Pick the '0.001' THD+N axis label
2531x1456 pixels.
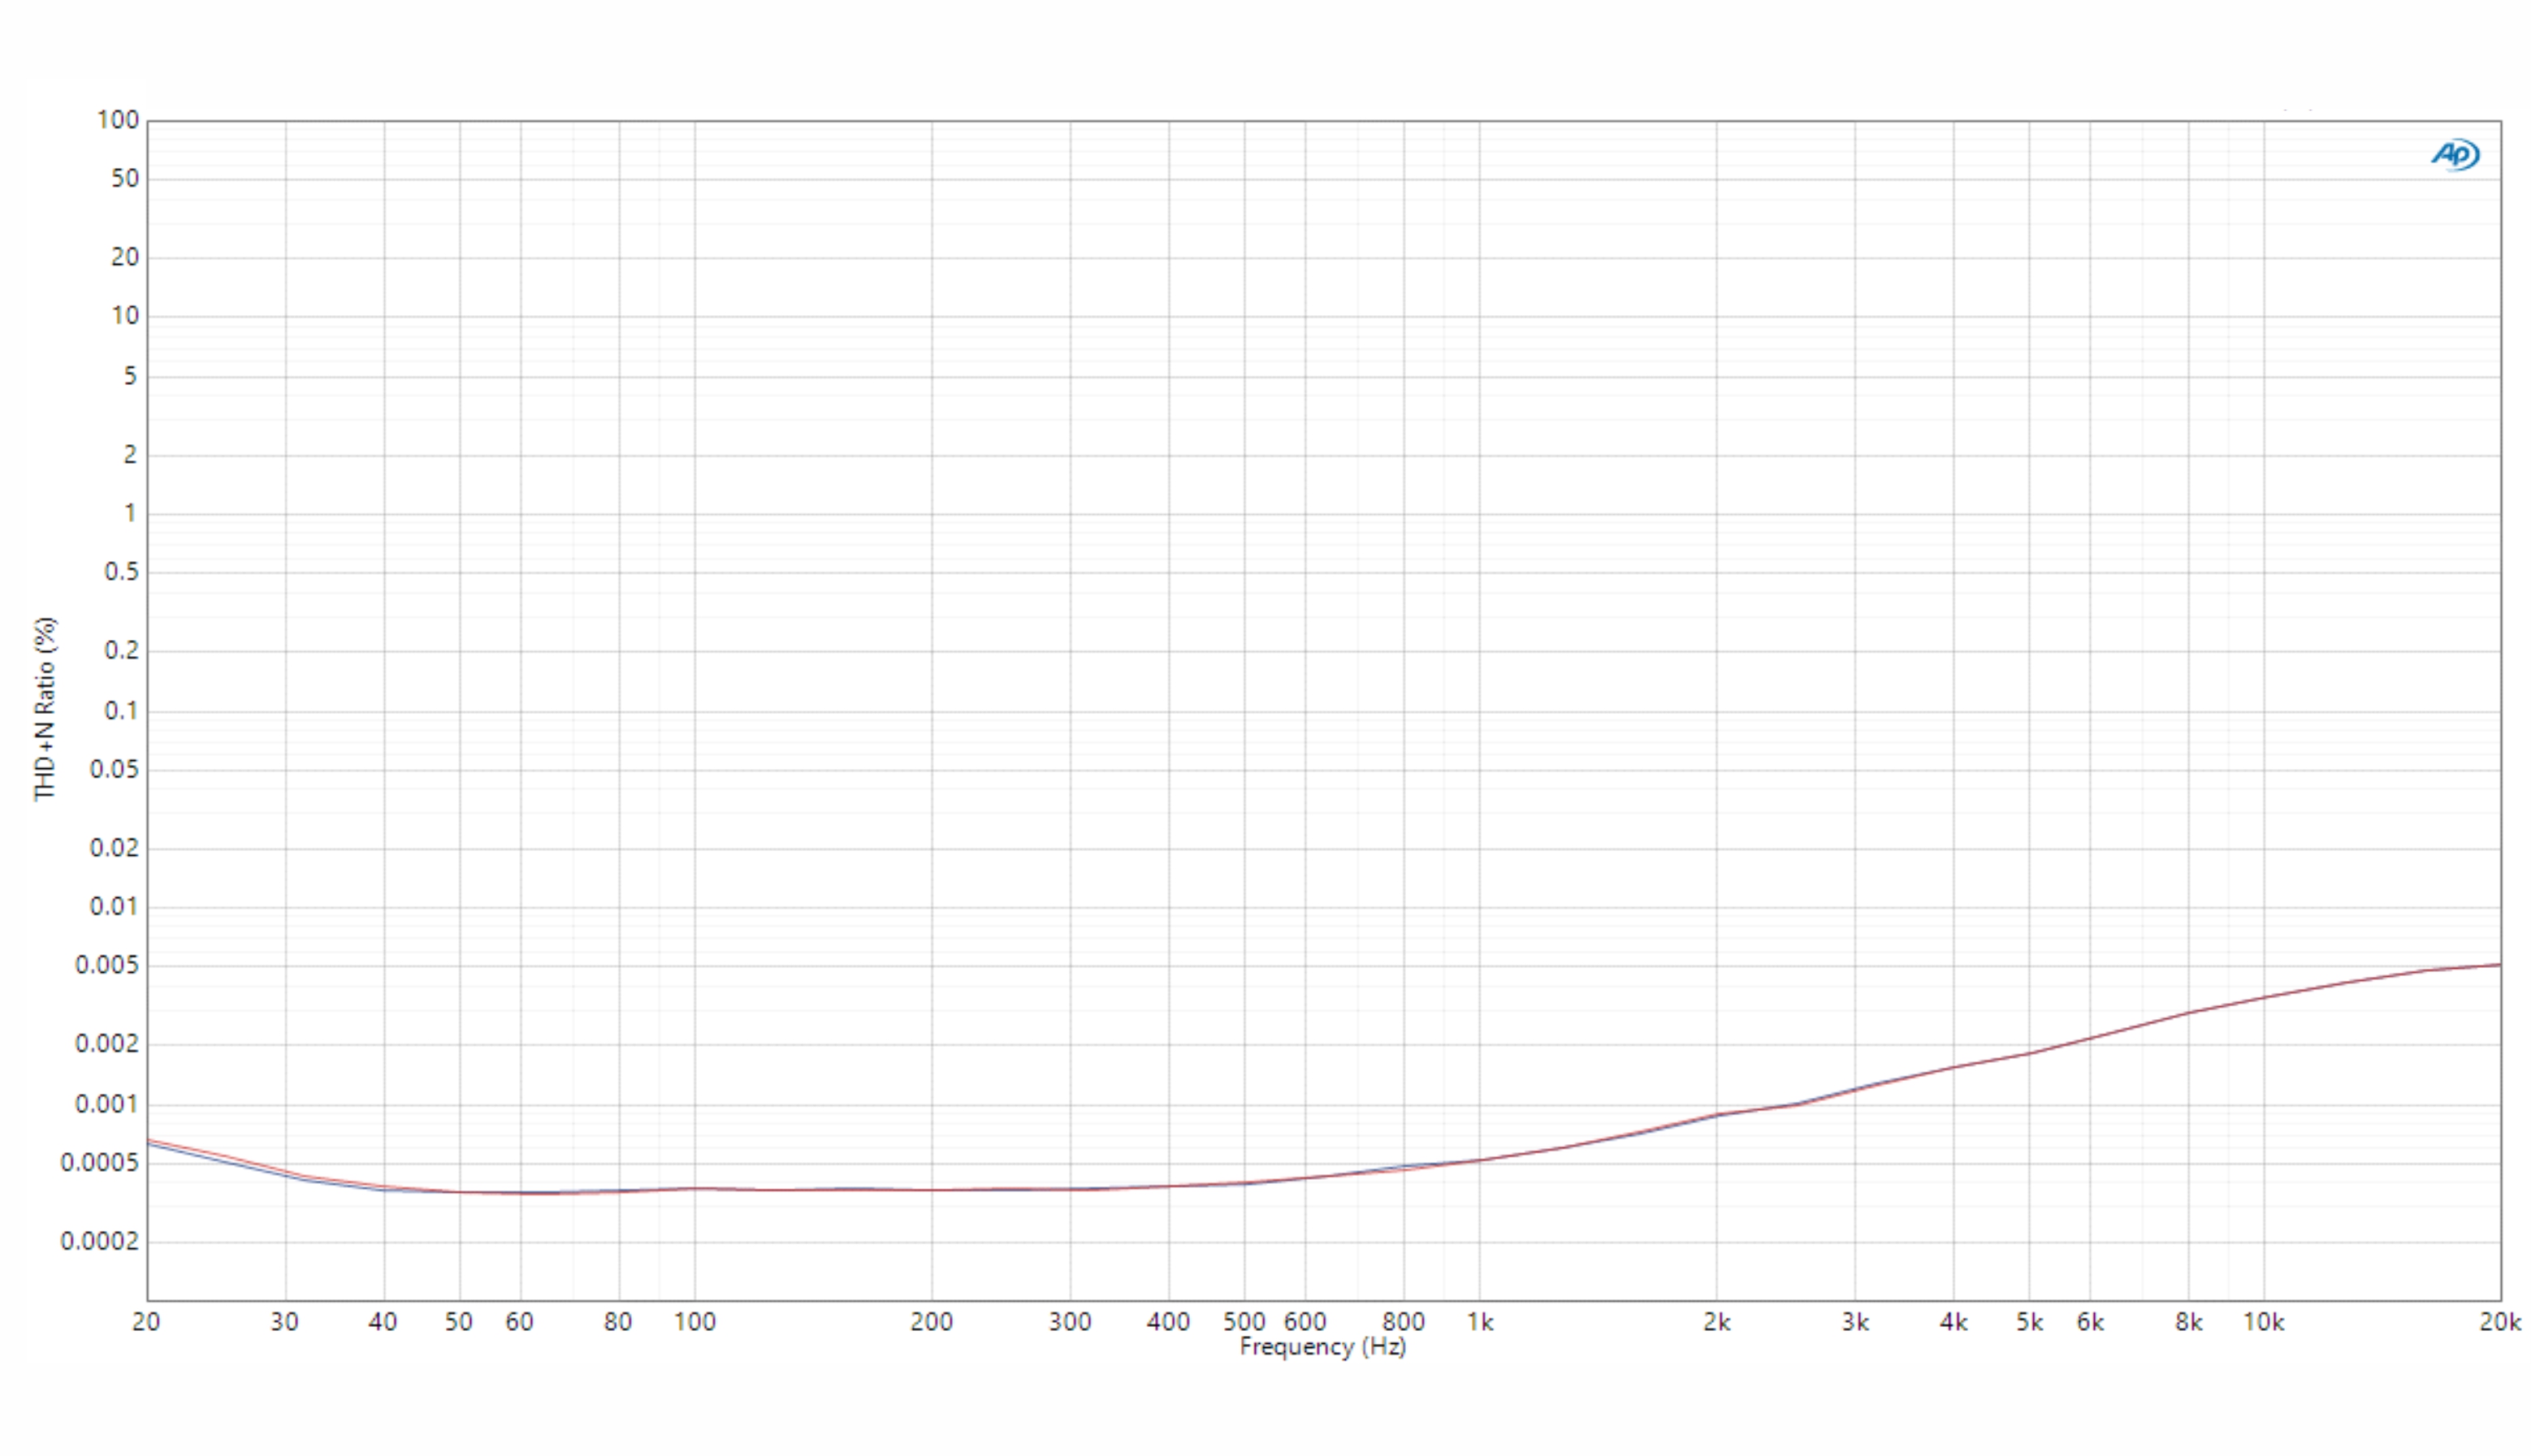[x=107, y=1105]
